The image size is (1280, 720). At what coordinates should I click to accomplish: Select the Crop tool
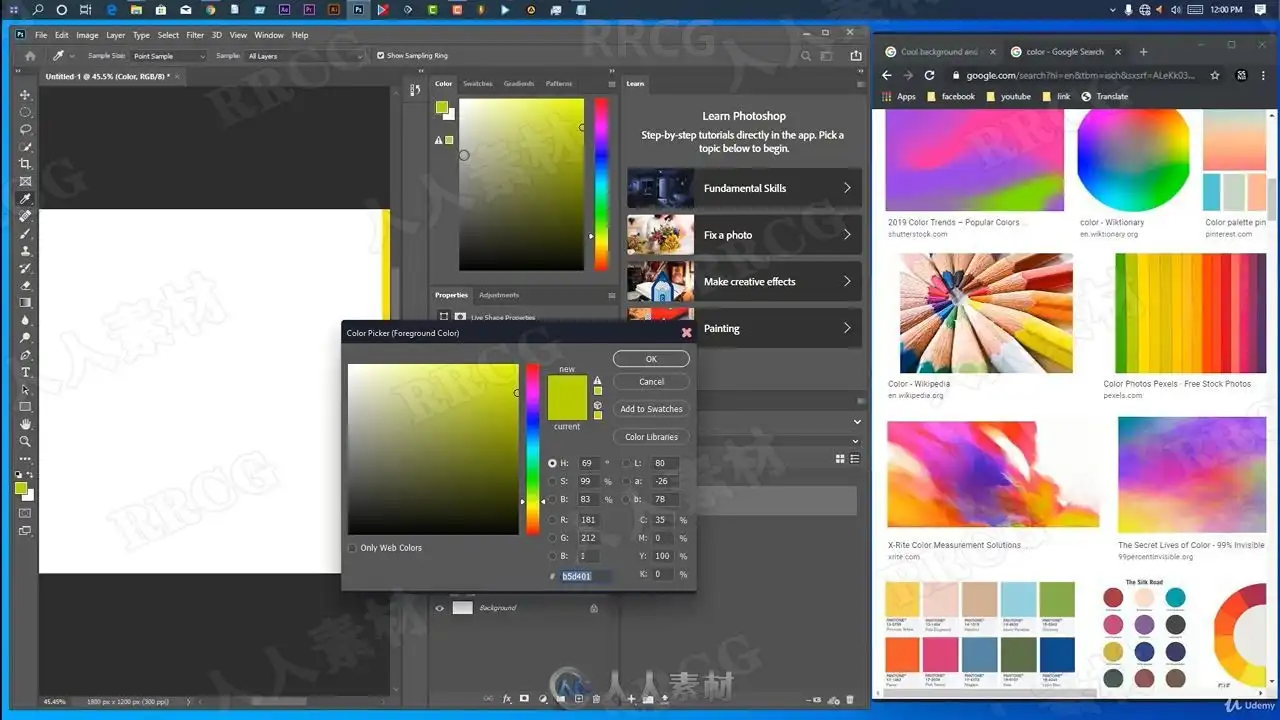pos(26,164)
